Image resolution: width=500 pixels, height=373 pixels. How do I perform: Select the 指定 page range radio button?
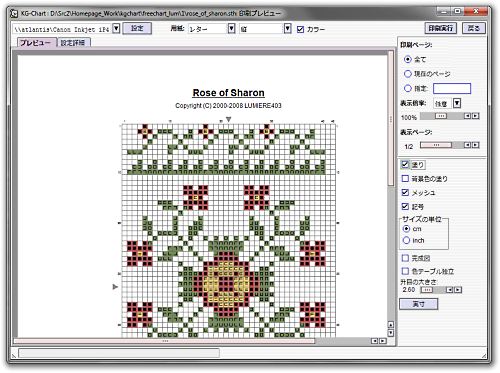pyautogui.click(x=408, y=88)
